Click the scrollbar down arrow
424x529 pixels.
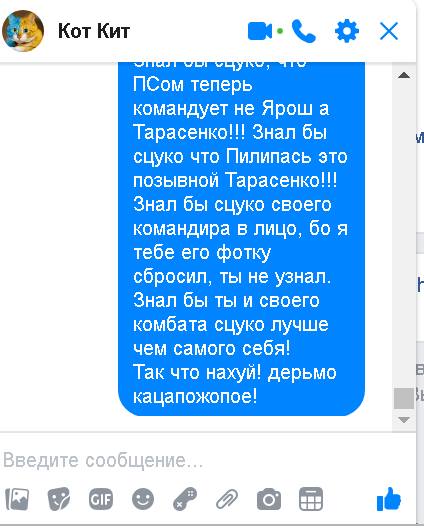point(404,420)
